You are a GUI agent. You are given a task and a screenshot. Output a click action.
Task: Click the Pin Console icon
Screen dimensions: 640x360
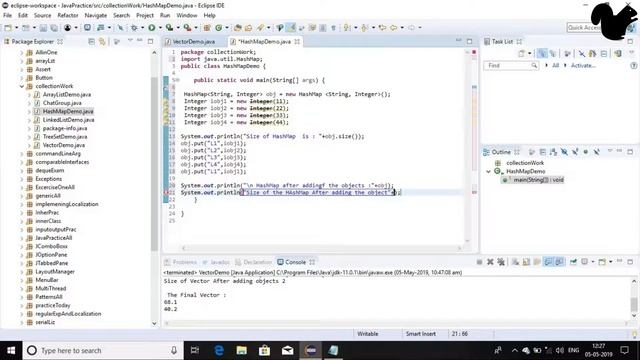point(573,262)
